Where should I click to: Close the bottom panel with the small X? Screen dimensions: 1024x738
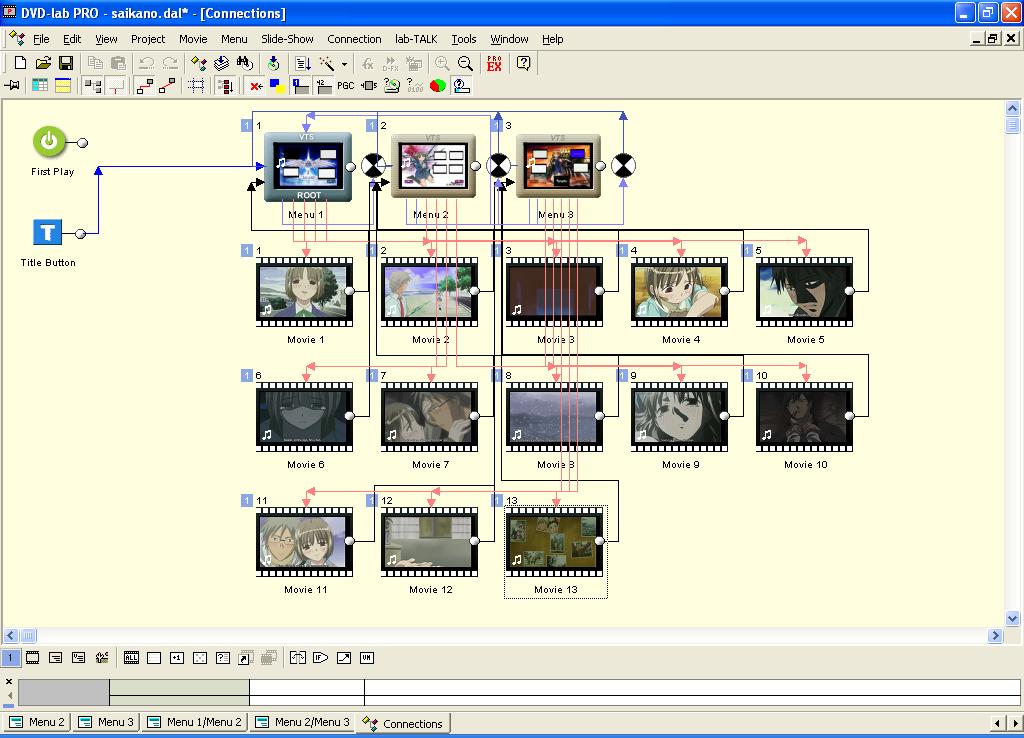9,681
